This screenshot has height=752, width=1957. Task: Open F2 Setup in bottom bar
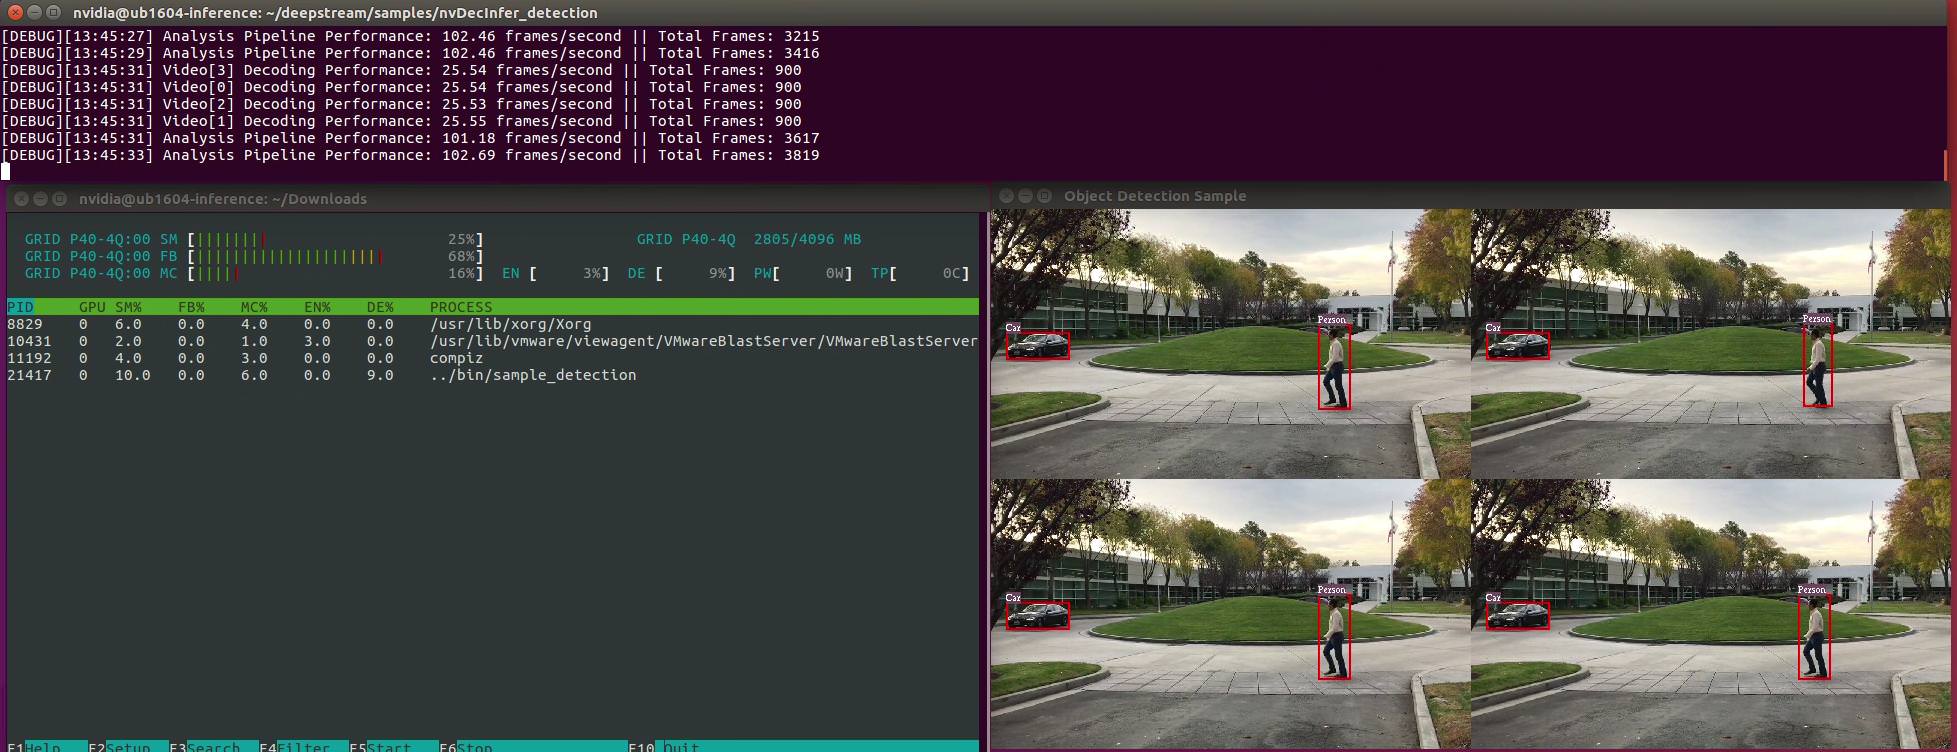[128, 746]
